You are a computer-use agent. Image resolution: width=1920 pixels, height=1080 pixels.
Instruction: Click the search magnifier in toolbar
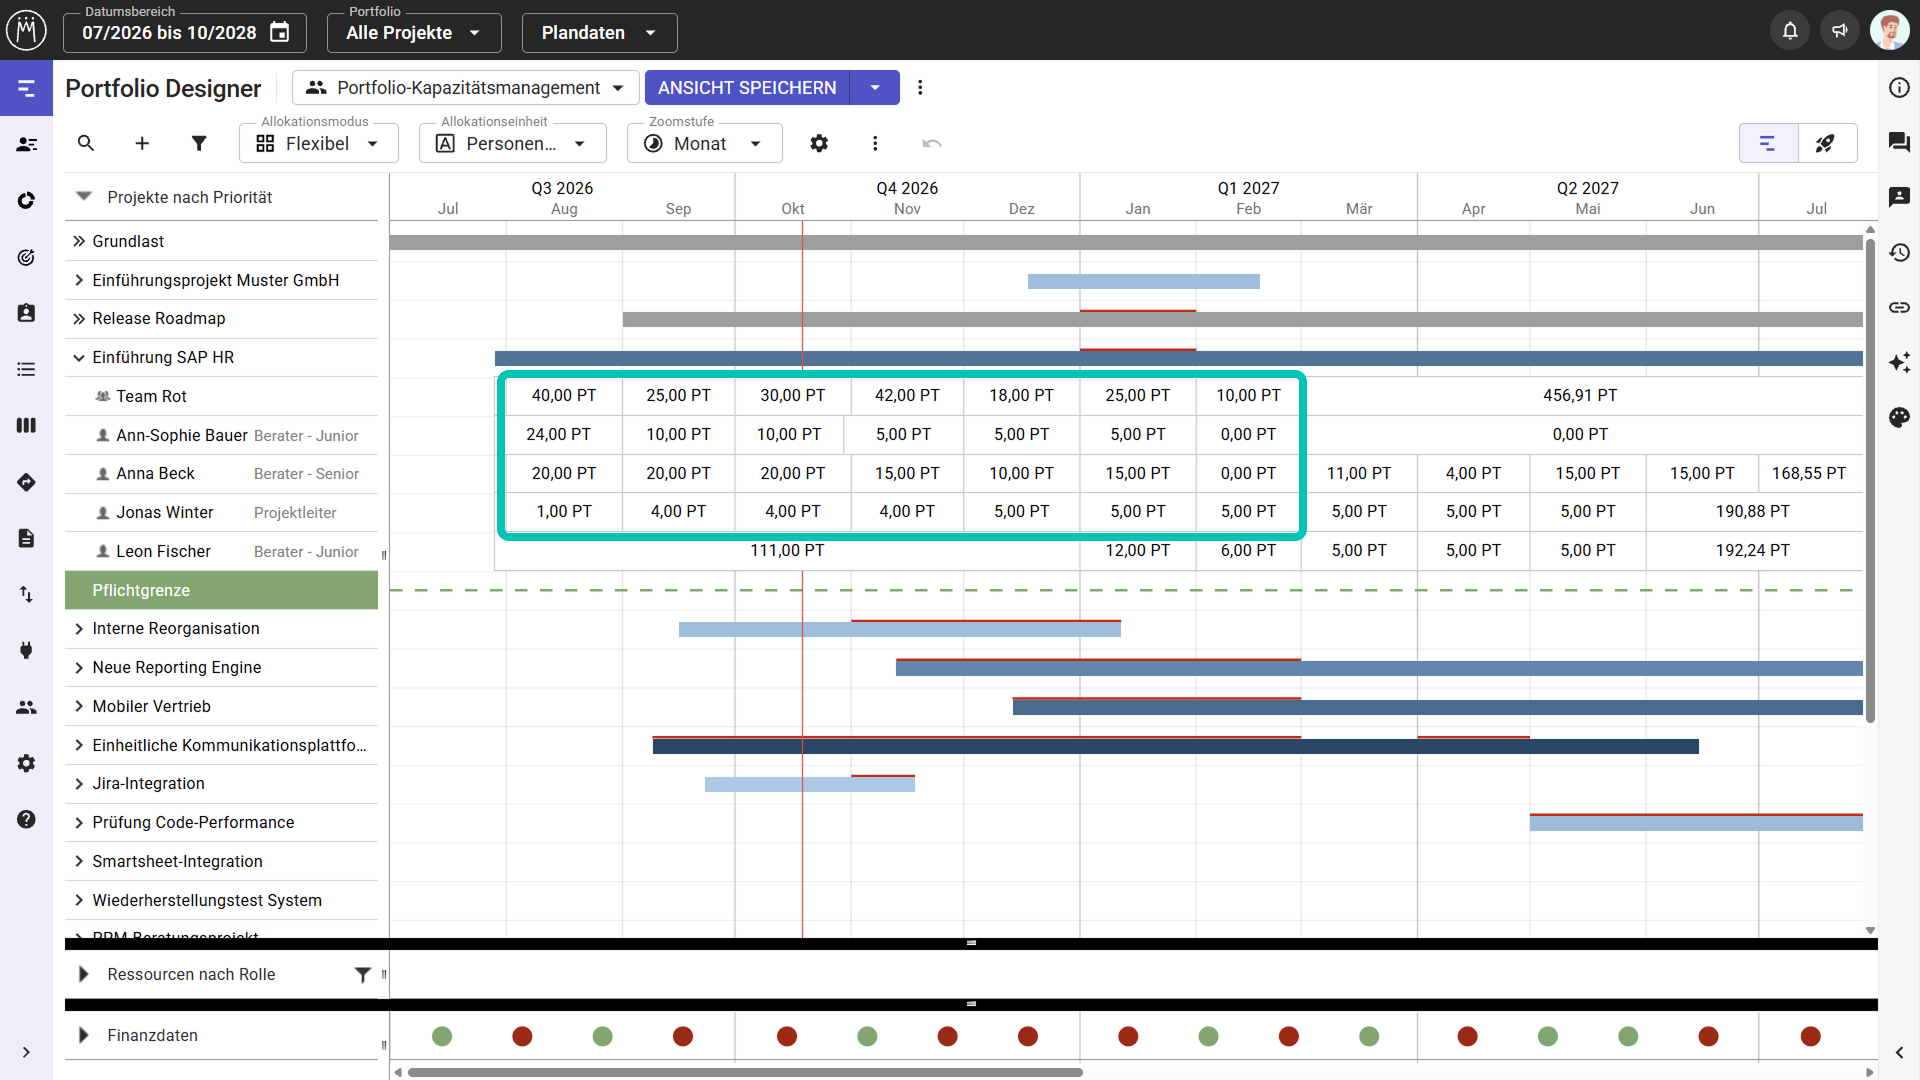86,143
